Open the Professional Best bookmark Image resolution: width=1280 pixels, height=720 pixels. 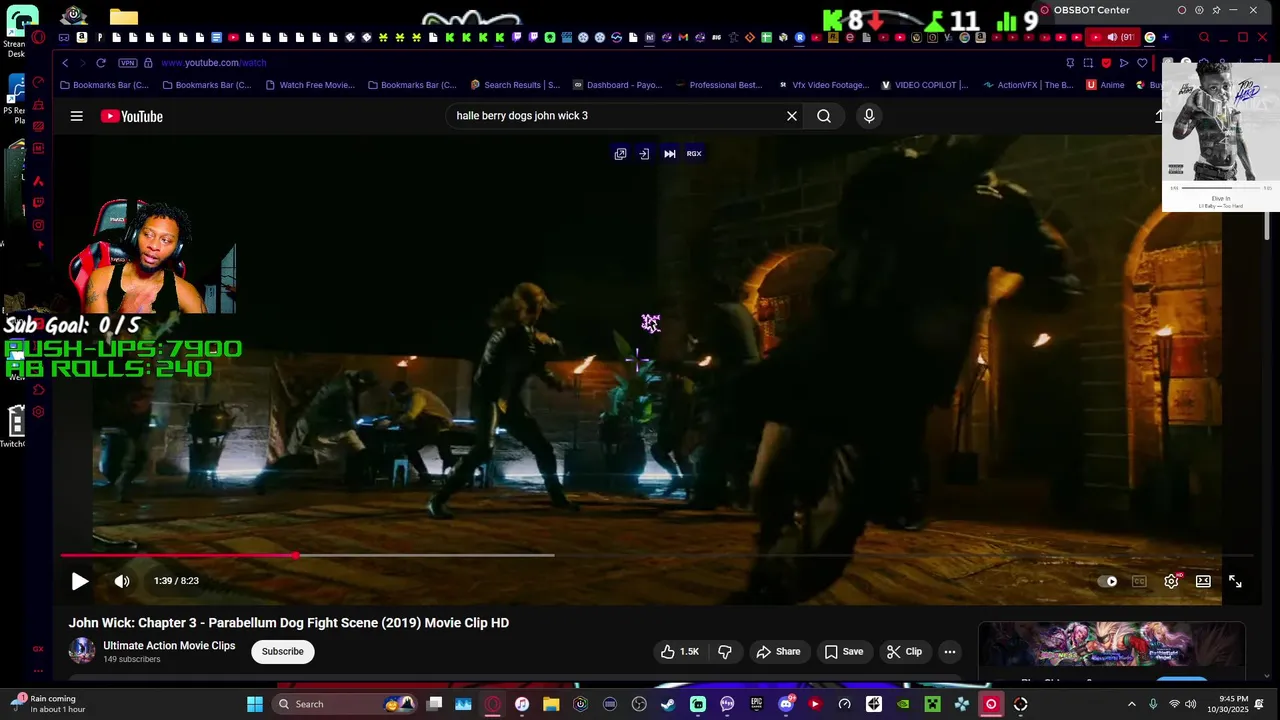click(720, 85)
